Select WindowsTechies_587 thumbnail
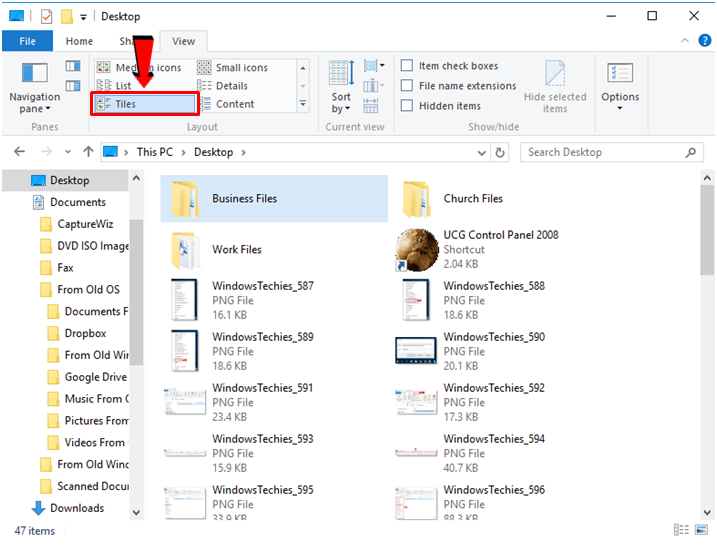717x548 pixels. (184, 300)
